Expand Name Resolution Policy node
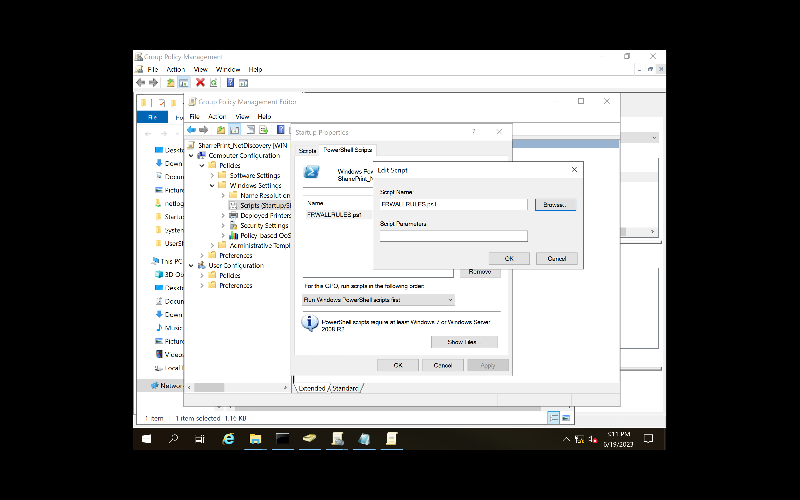Screen dimensions: 800x500 point(223,195)
